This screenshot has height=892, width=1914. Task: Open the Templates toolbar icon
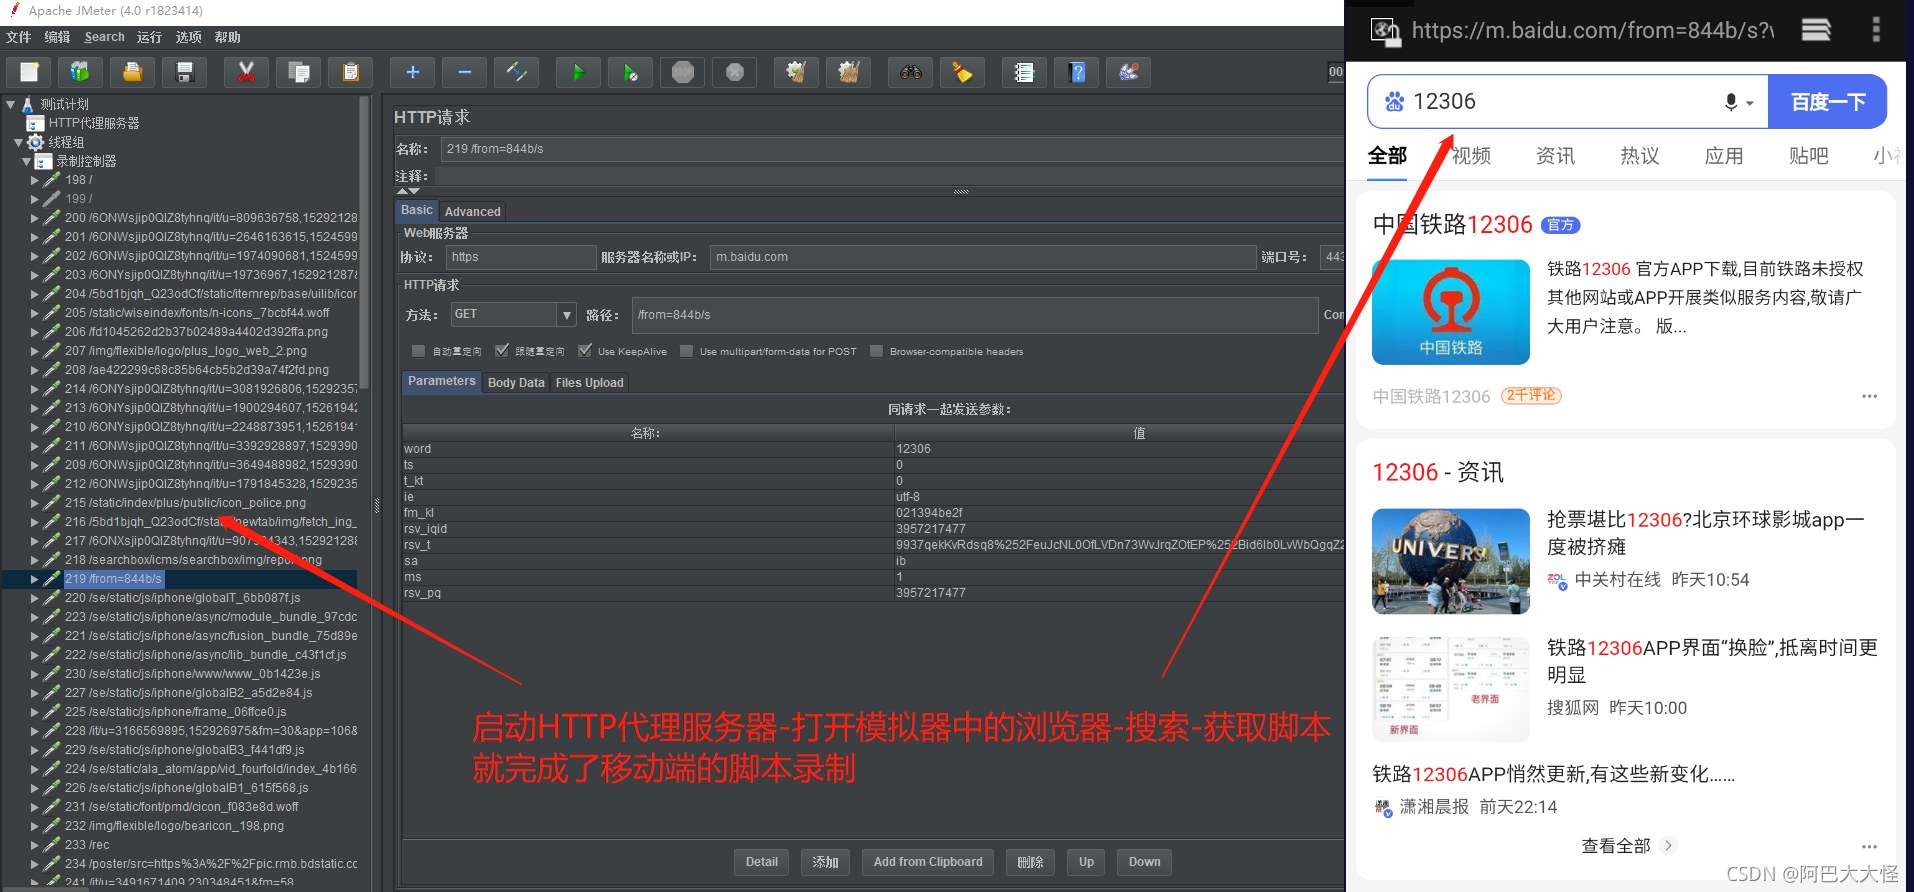pos(80,72)
